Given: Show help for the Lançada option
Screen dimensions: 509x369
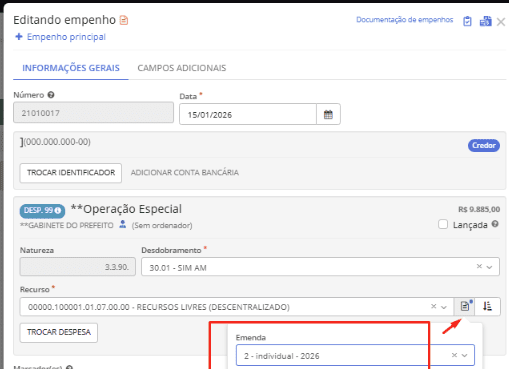Looking at the screenshot, I should tap(495, 224).
